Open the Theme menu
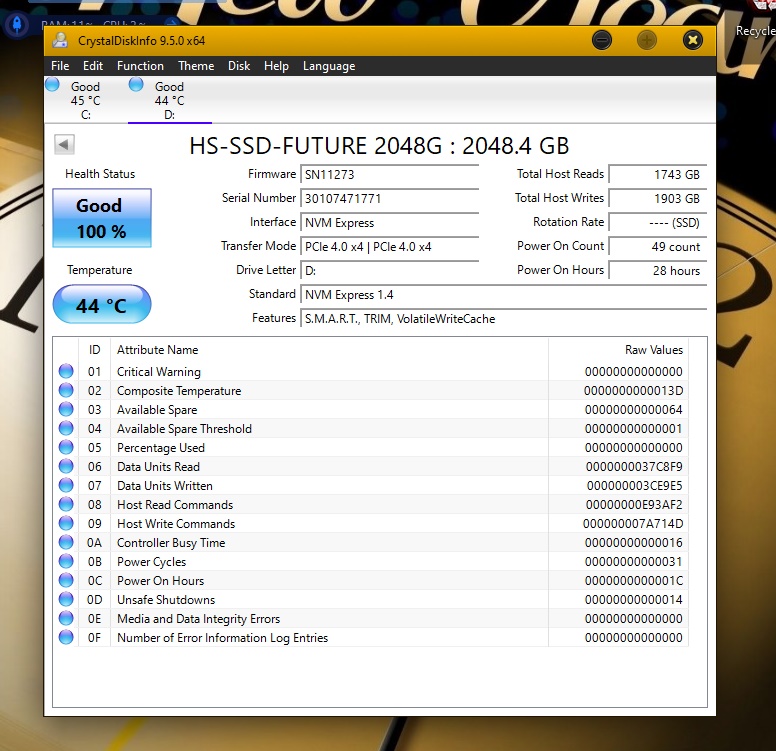776x751 pixels. point(196,66)
